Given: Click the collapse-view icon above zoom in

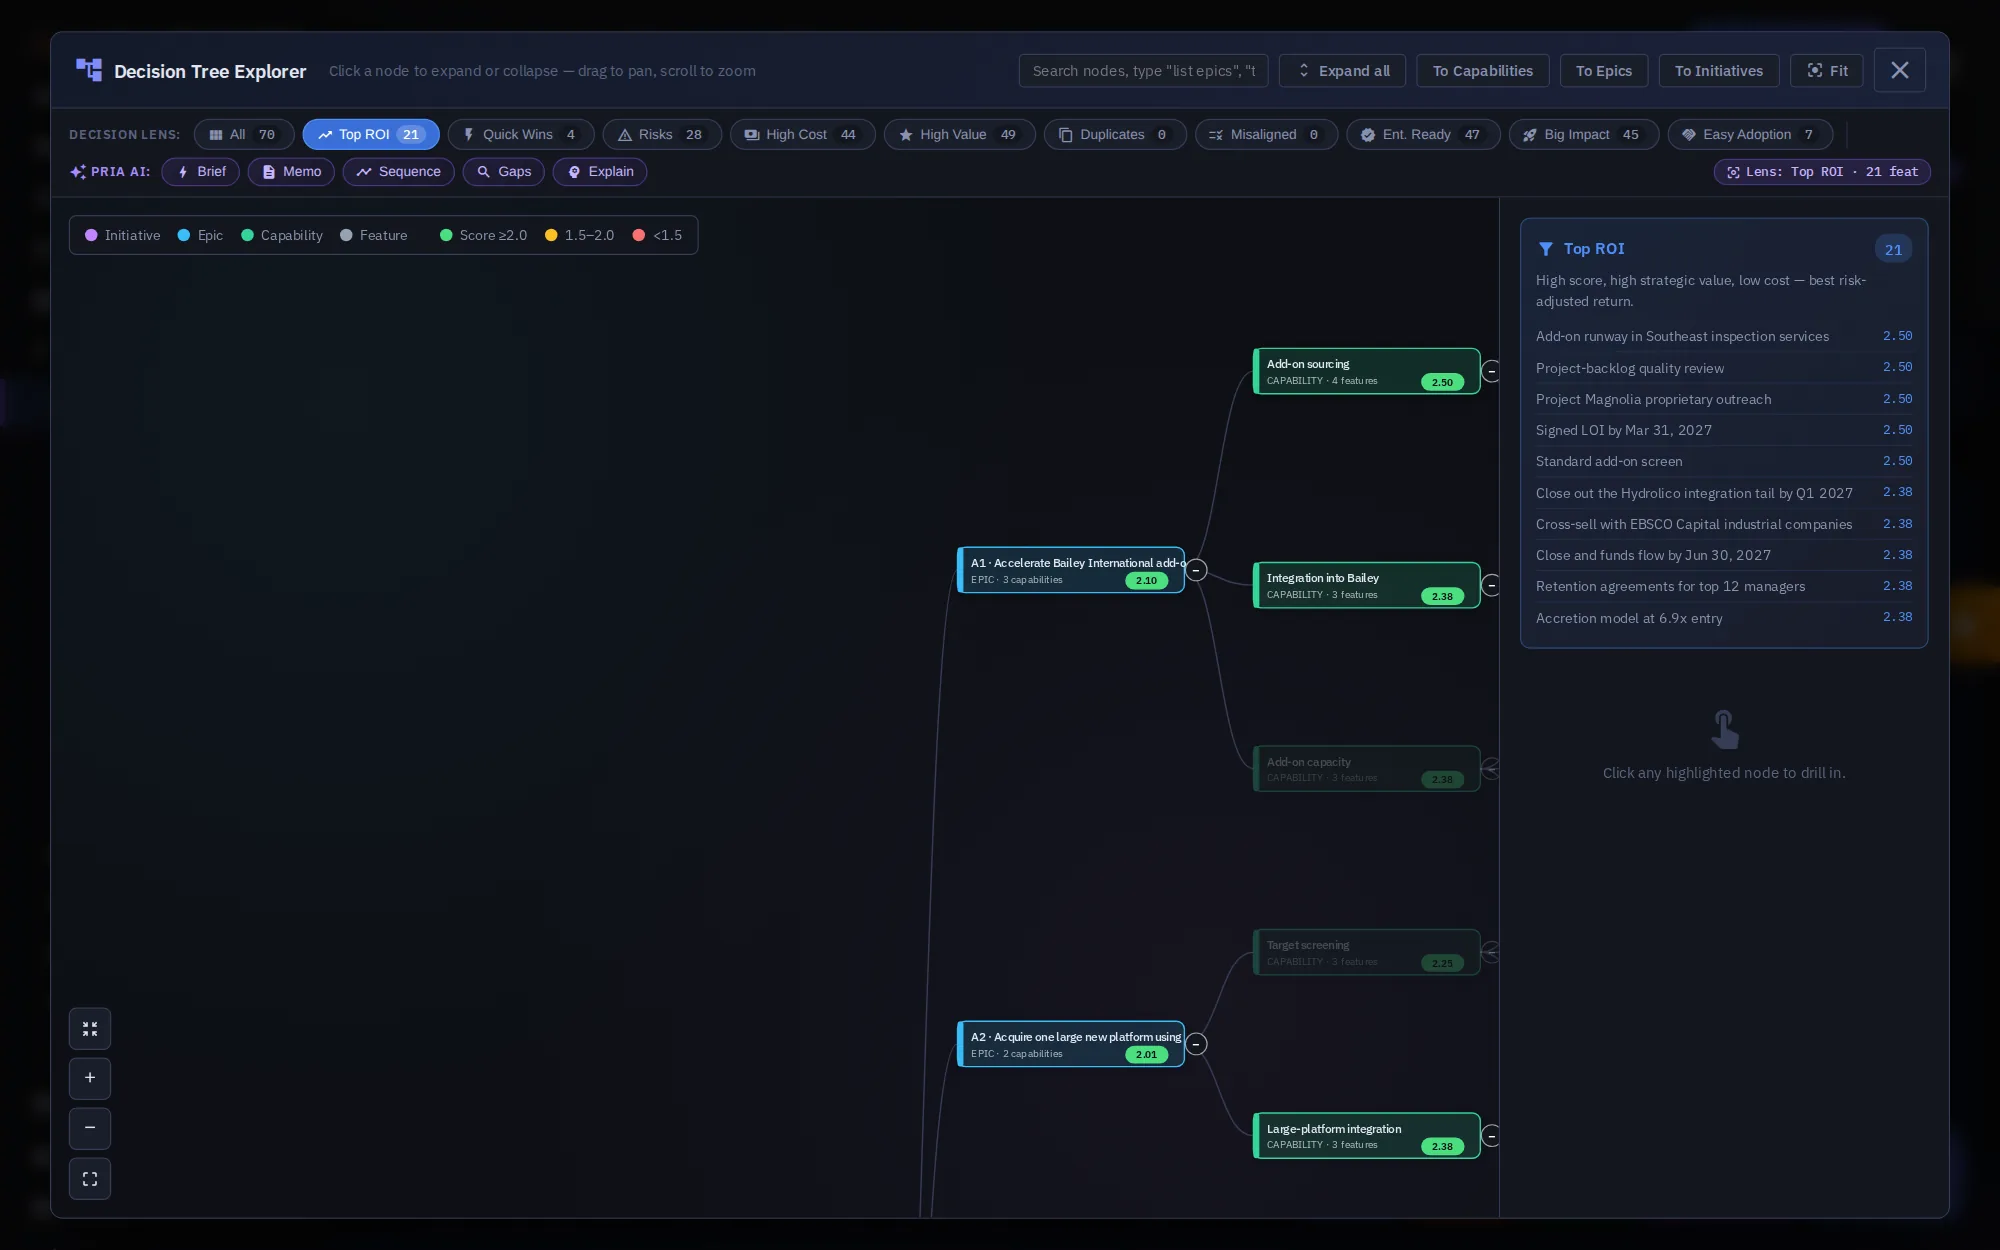Looking at the screenshot, I should click(90, 1029).
